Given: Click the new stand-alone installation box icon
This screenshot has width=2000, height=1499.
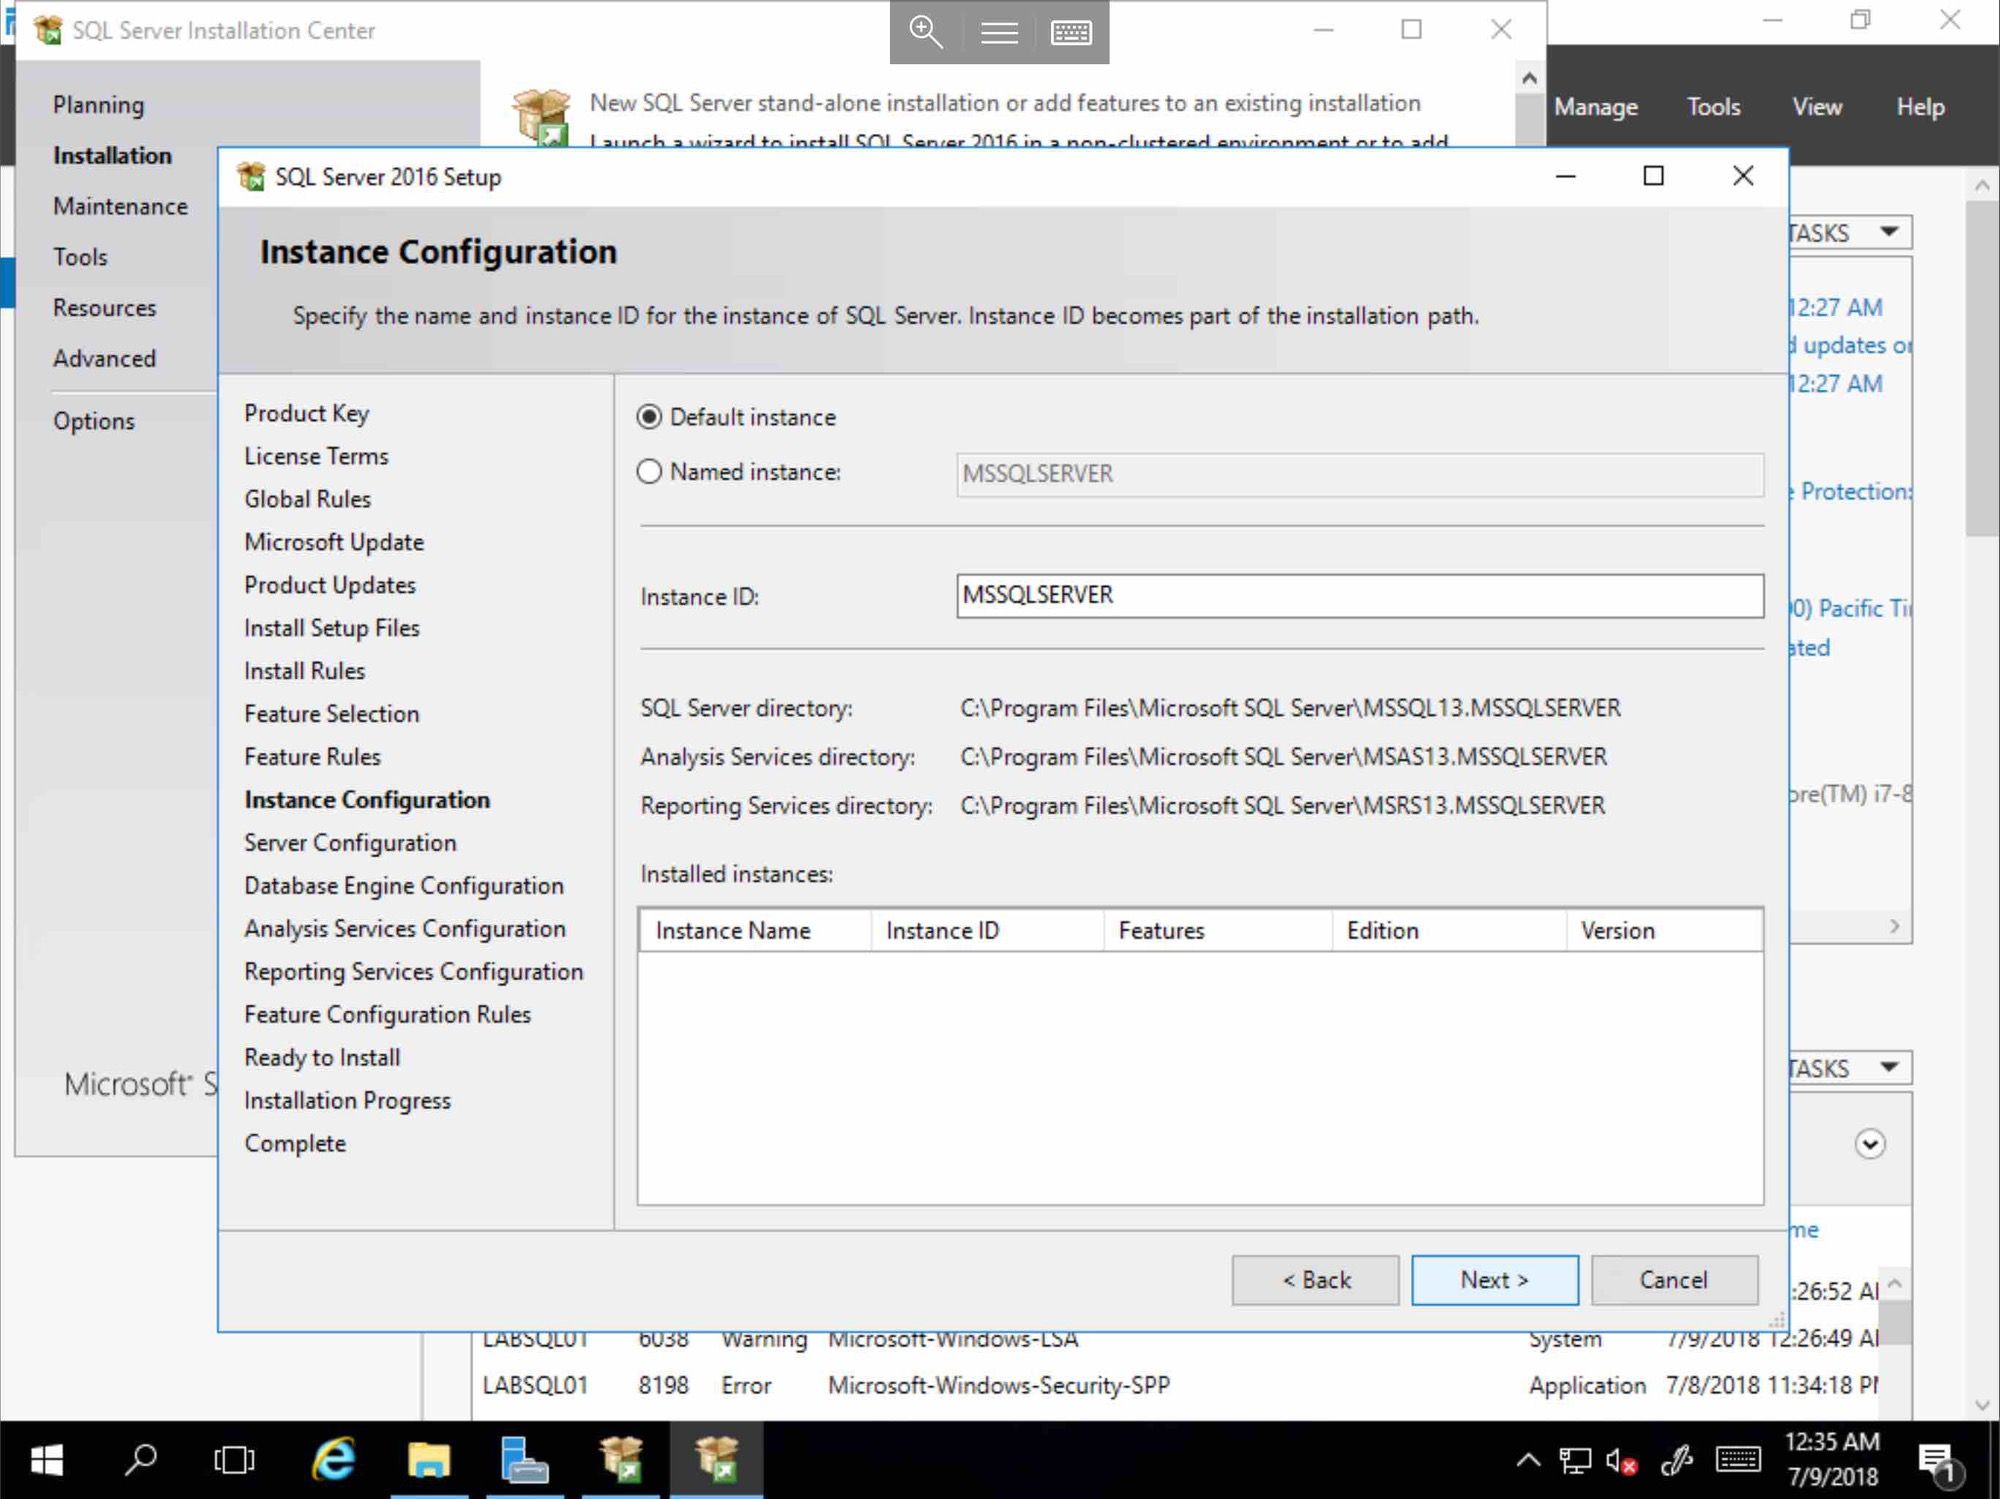Looking at the screenshot, I should 541,117.
